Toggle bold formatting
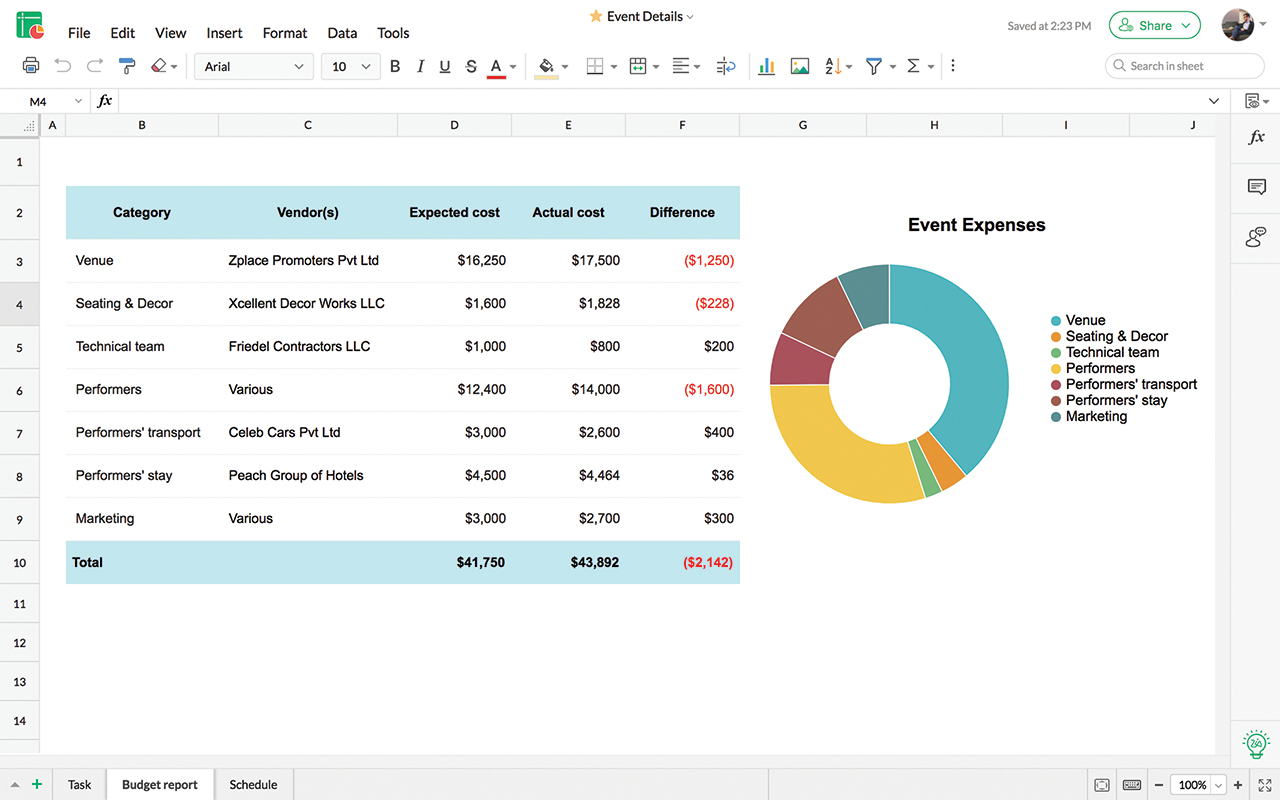The height and width of the screenshot is (800, 1280). tap(395, 66)
